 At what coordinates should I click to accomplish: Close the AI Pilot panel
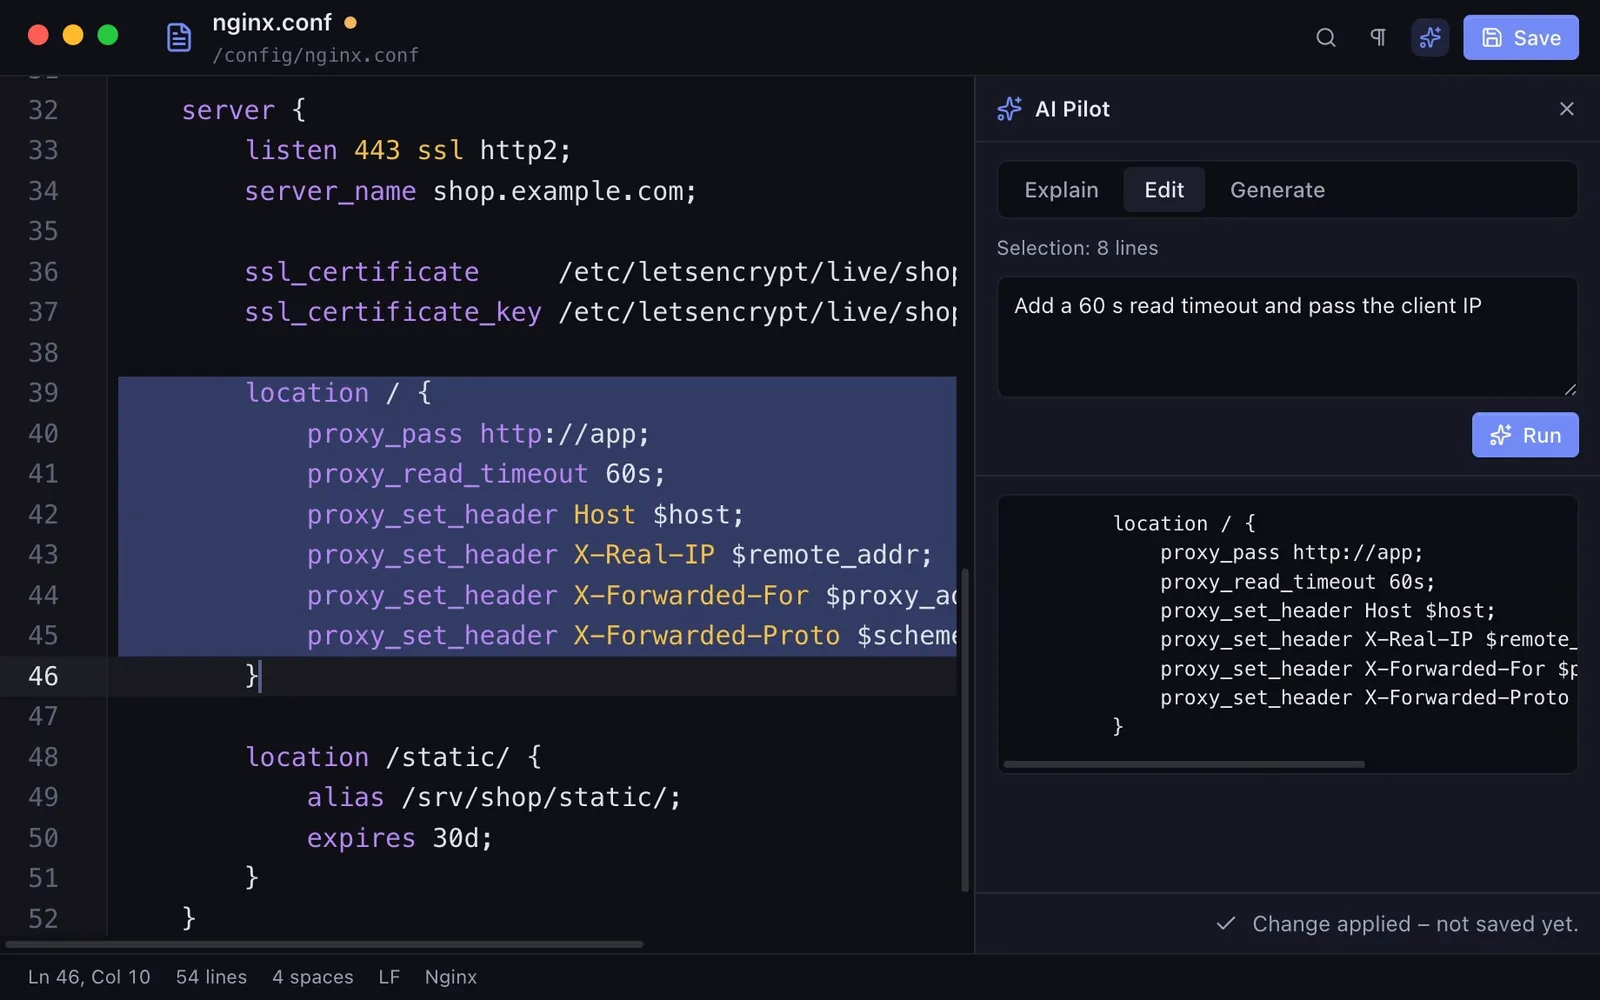pyautogui.click(x=1567, y=109)
